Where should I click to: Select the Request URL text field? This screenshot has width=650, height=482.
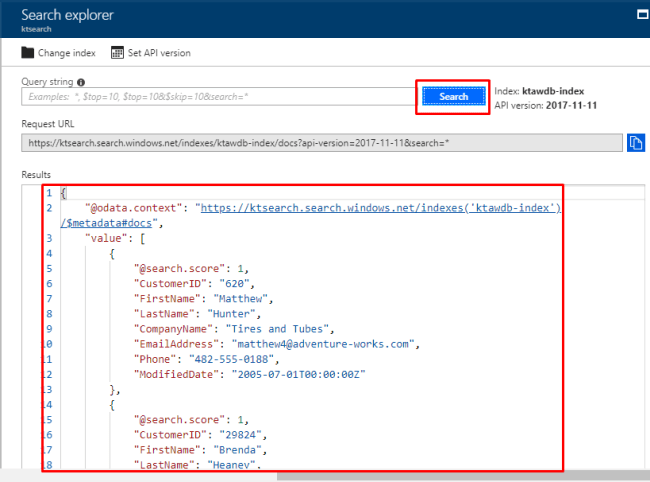click(322, 143)
